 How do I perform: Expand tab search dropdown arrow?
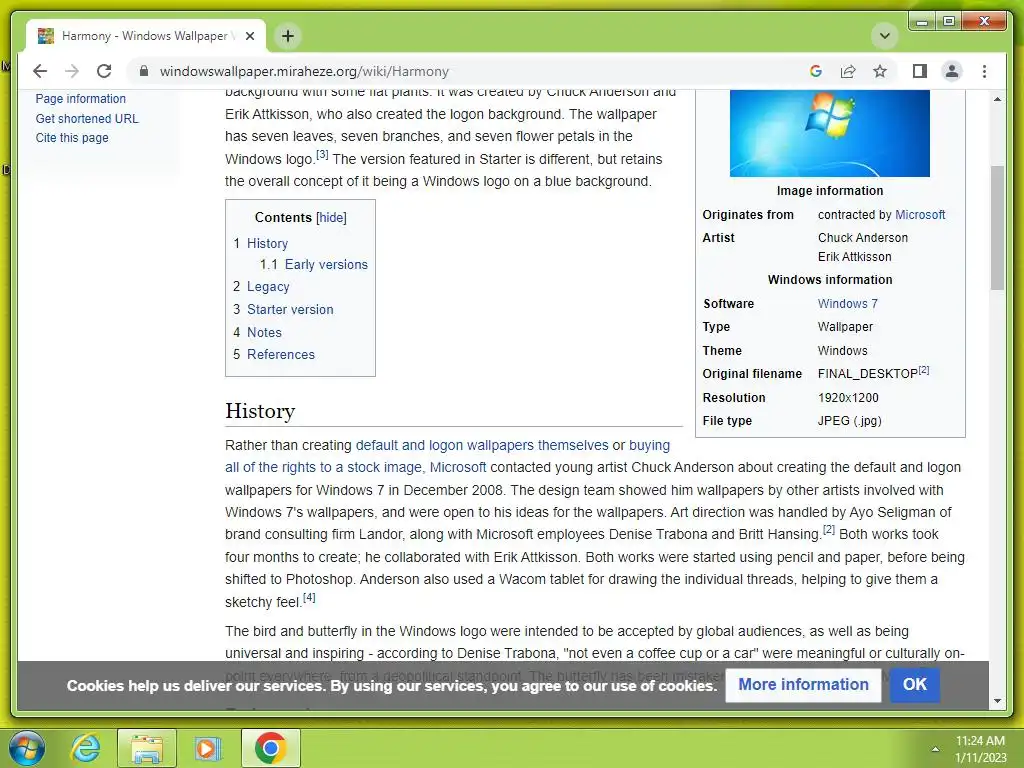click(885, 35)
